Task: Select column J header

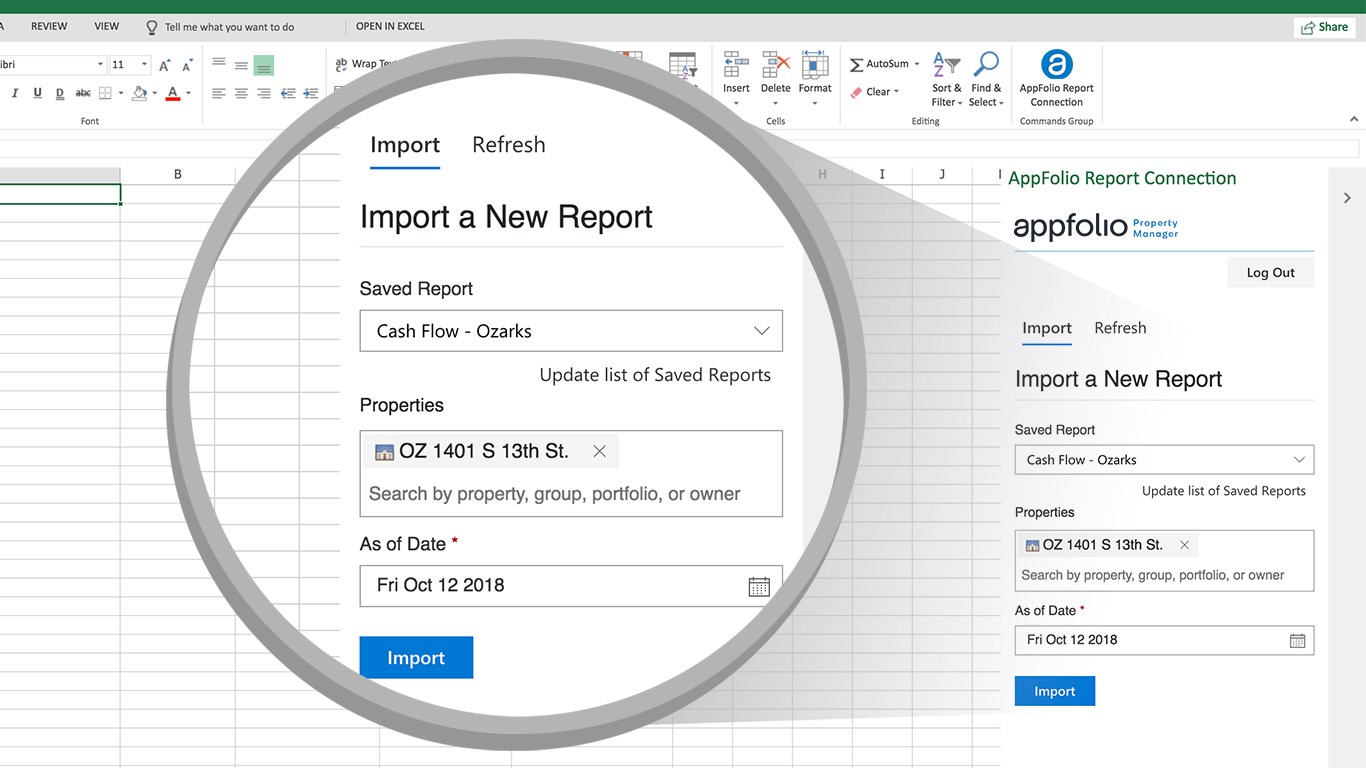Action: click(x=942, y=174)
